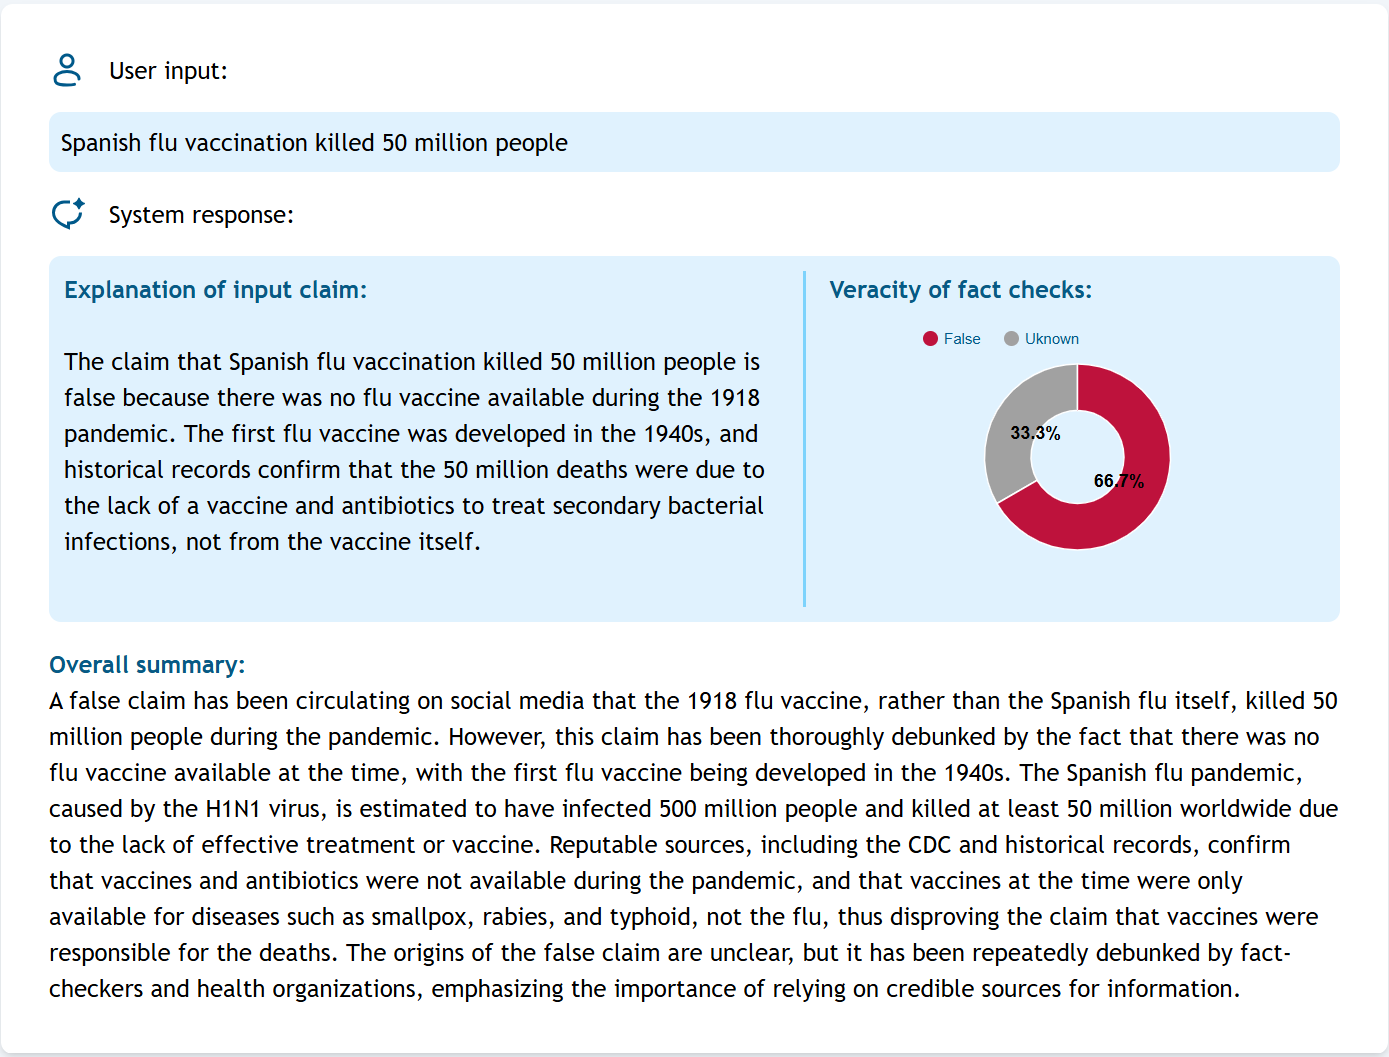Click the Spanish flu claim input box

(x=694, y=142)
